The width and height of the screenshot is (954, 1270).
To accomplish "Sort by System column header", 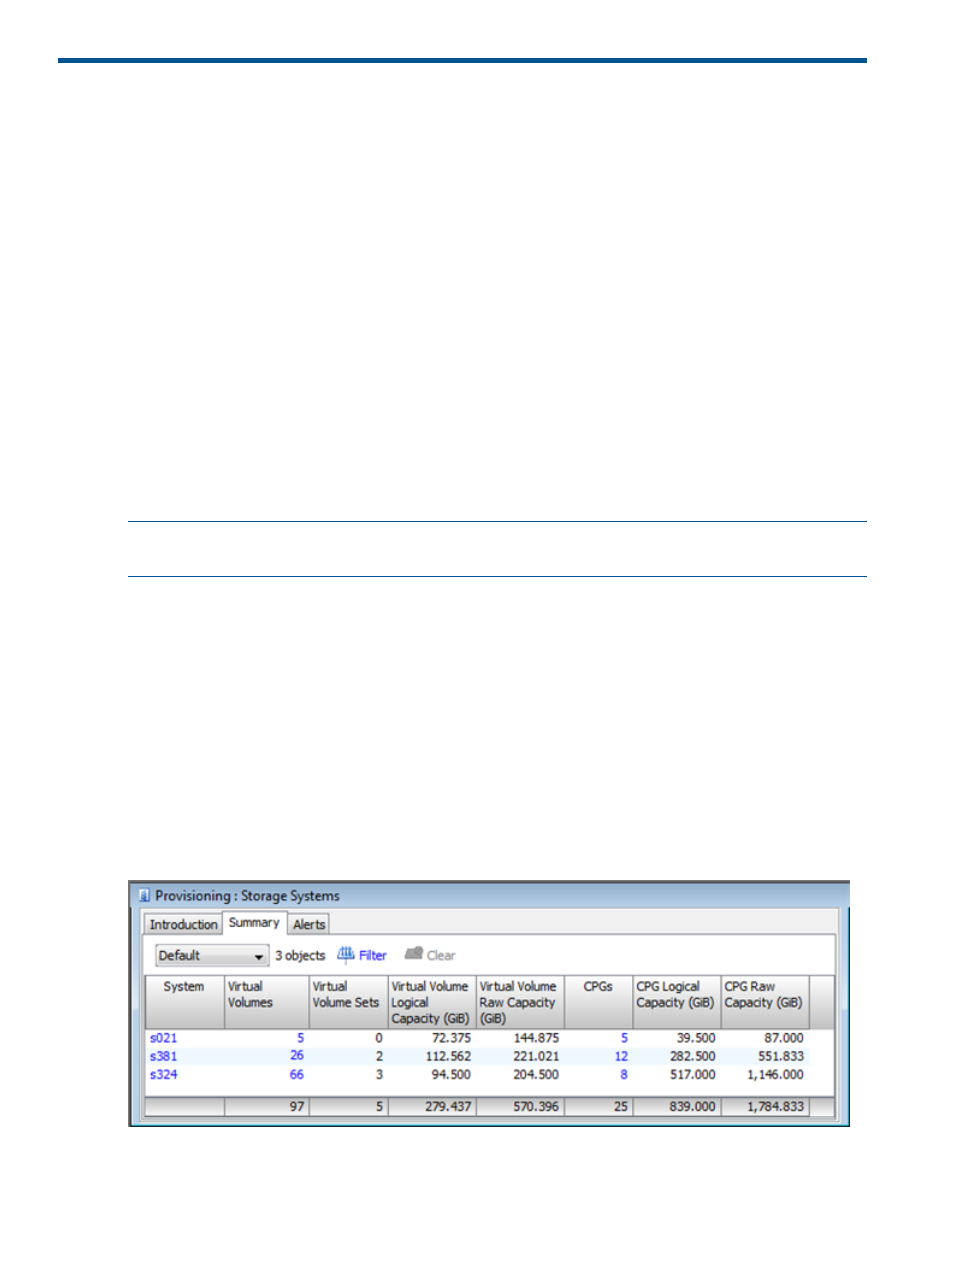I will 184,1002.
